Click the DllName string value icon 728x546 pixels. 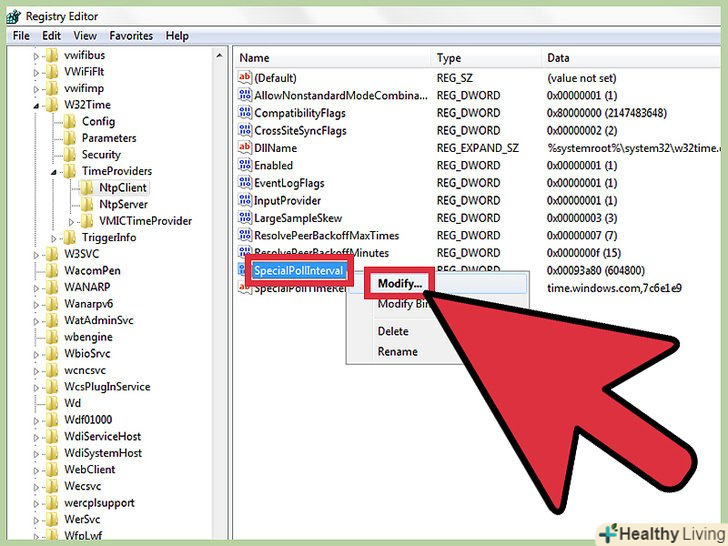(x=245, y=147)
